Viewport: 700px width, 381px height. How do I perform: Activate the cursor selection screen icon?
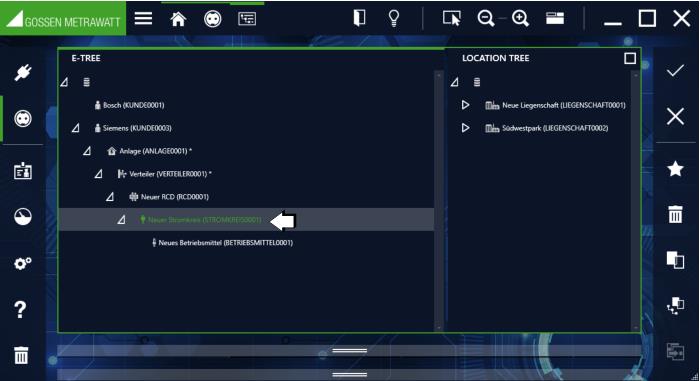coord(451,18)
